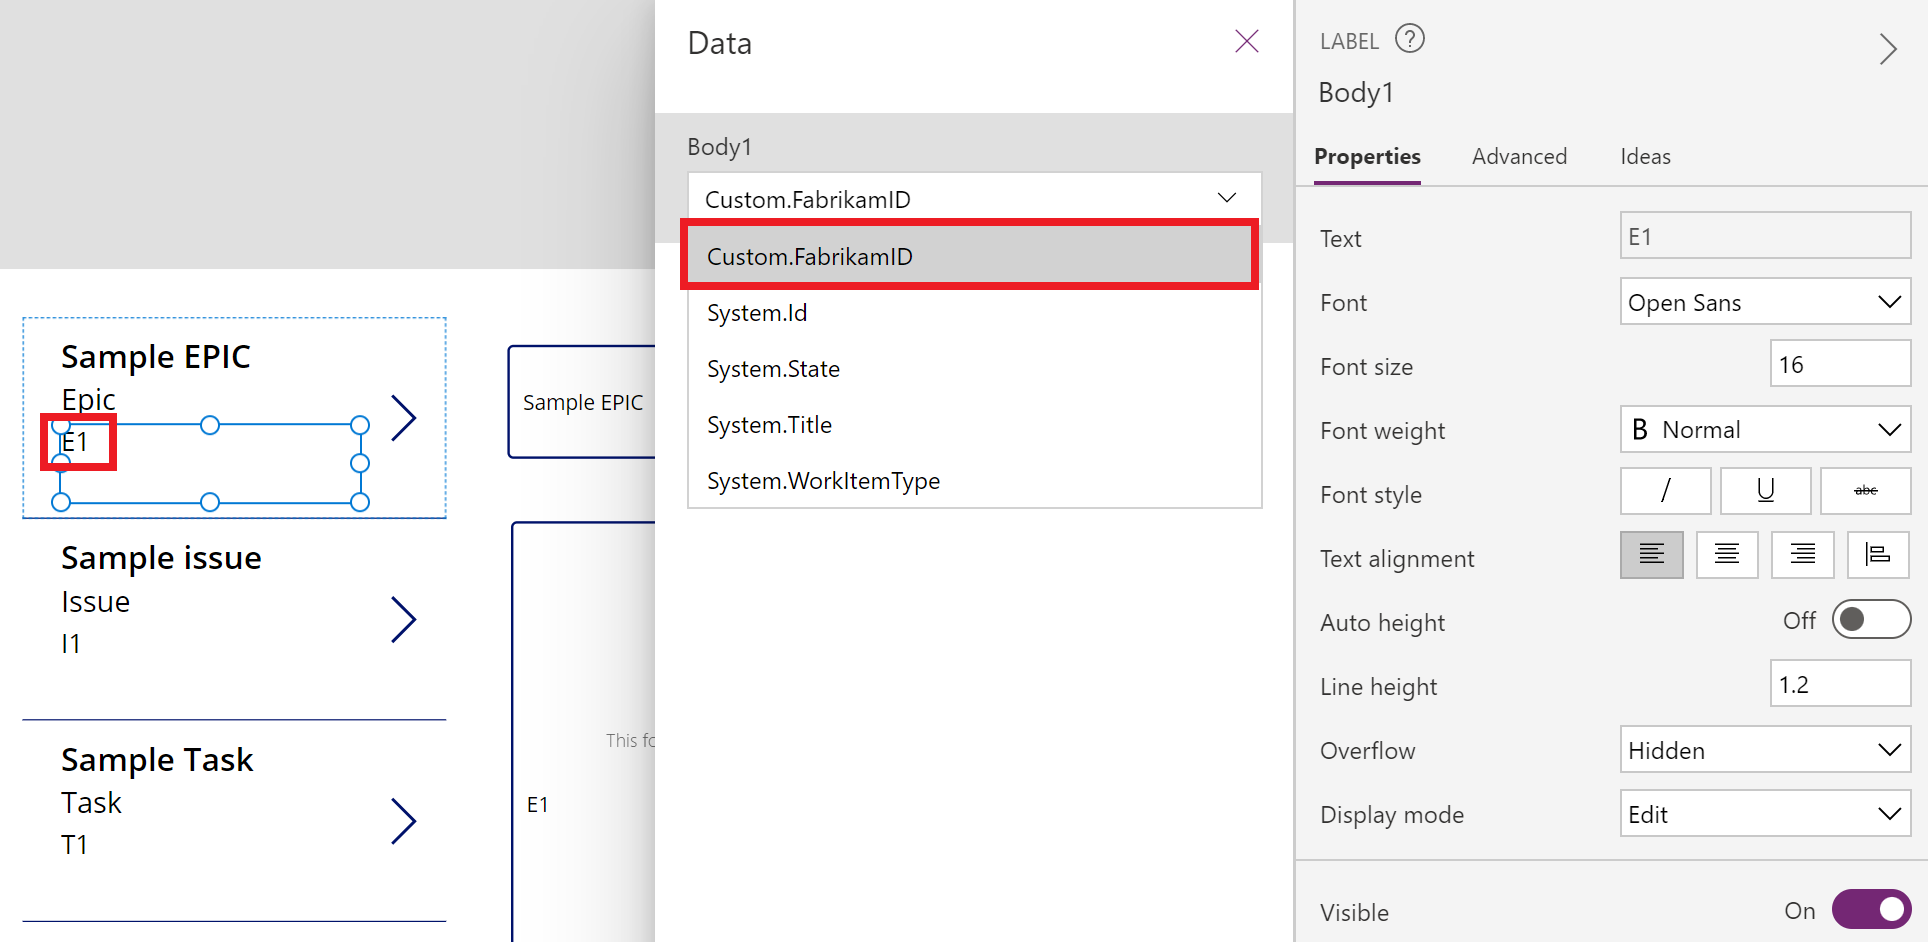The height and width of the screenshot is (942, 1928).
Task: Set text alignment to justify
Action: (1878, 555)
